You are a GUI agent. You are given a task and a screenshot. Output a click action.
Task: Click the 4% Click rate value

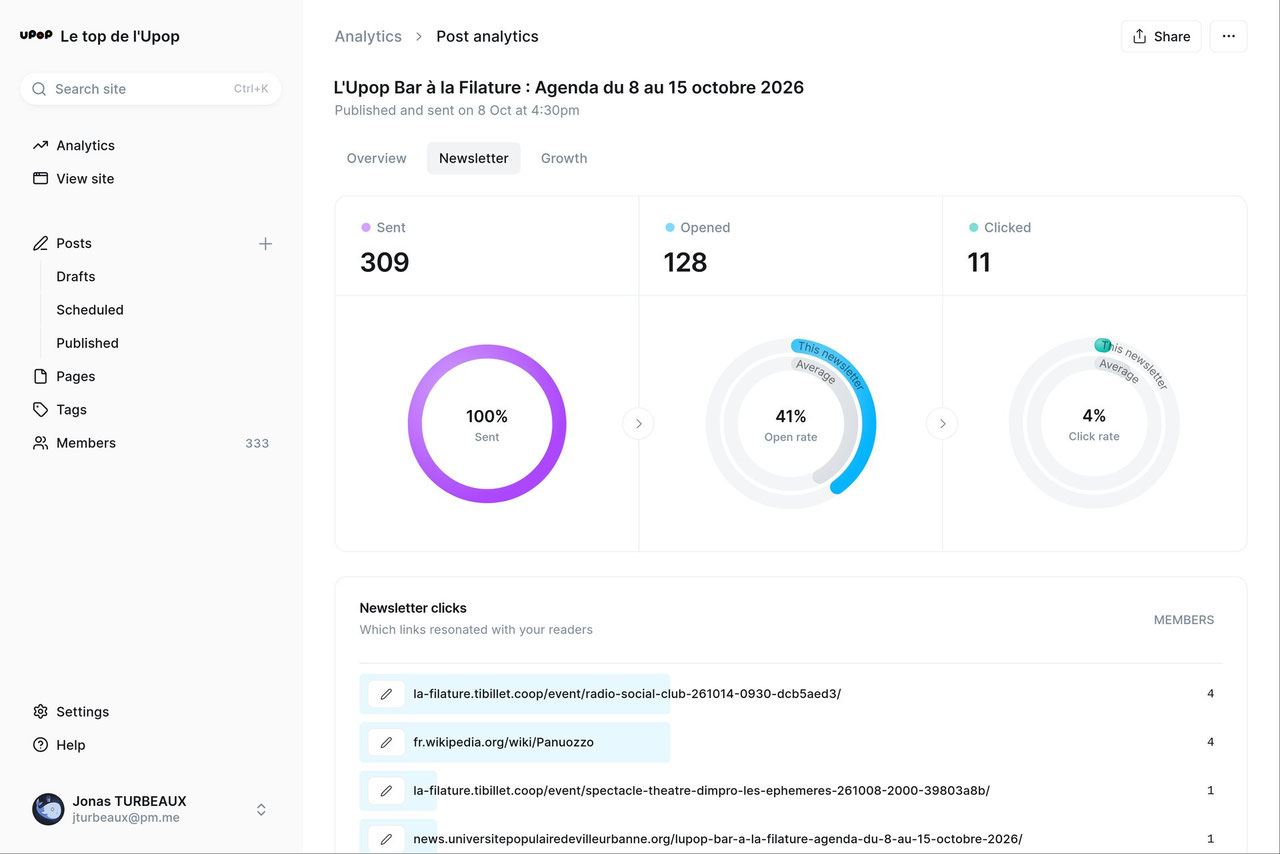pyautogui.click(x=1094, y=415)
